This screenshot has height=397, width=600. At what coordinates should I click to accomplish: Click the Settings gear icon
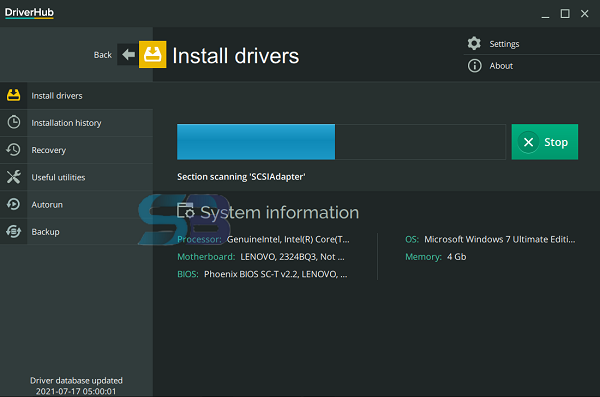tap(474, 43)
